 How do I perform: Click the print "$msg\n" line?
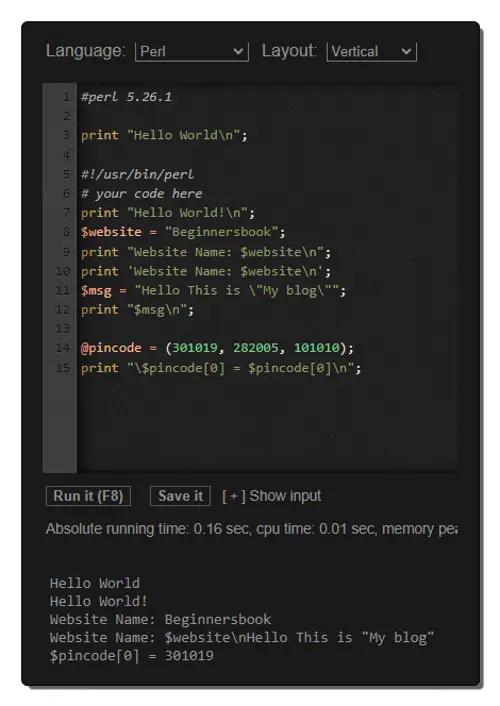(137, 310)
